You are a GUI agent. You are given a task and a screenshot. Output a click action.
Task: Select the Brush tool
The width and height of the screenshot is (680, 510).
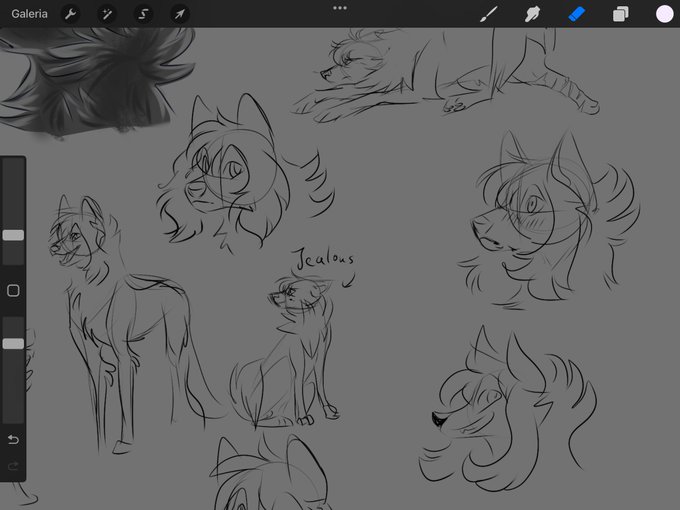[489, 14]
